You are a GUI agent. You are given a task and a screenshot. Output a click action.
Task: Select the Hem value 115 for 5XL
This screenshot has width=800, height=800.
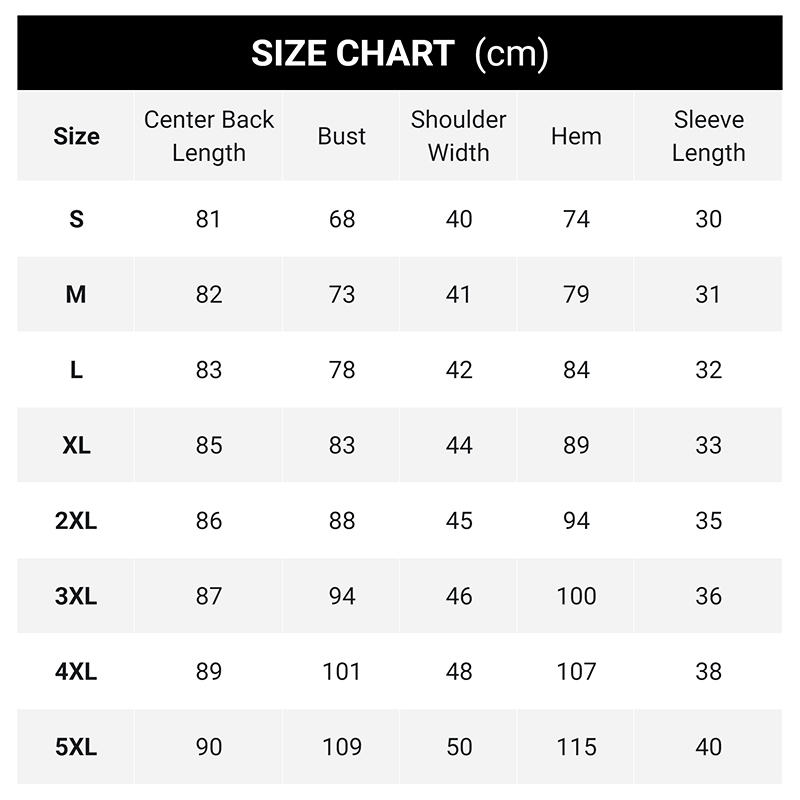pos(576,747)
